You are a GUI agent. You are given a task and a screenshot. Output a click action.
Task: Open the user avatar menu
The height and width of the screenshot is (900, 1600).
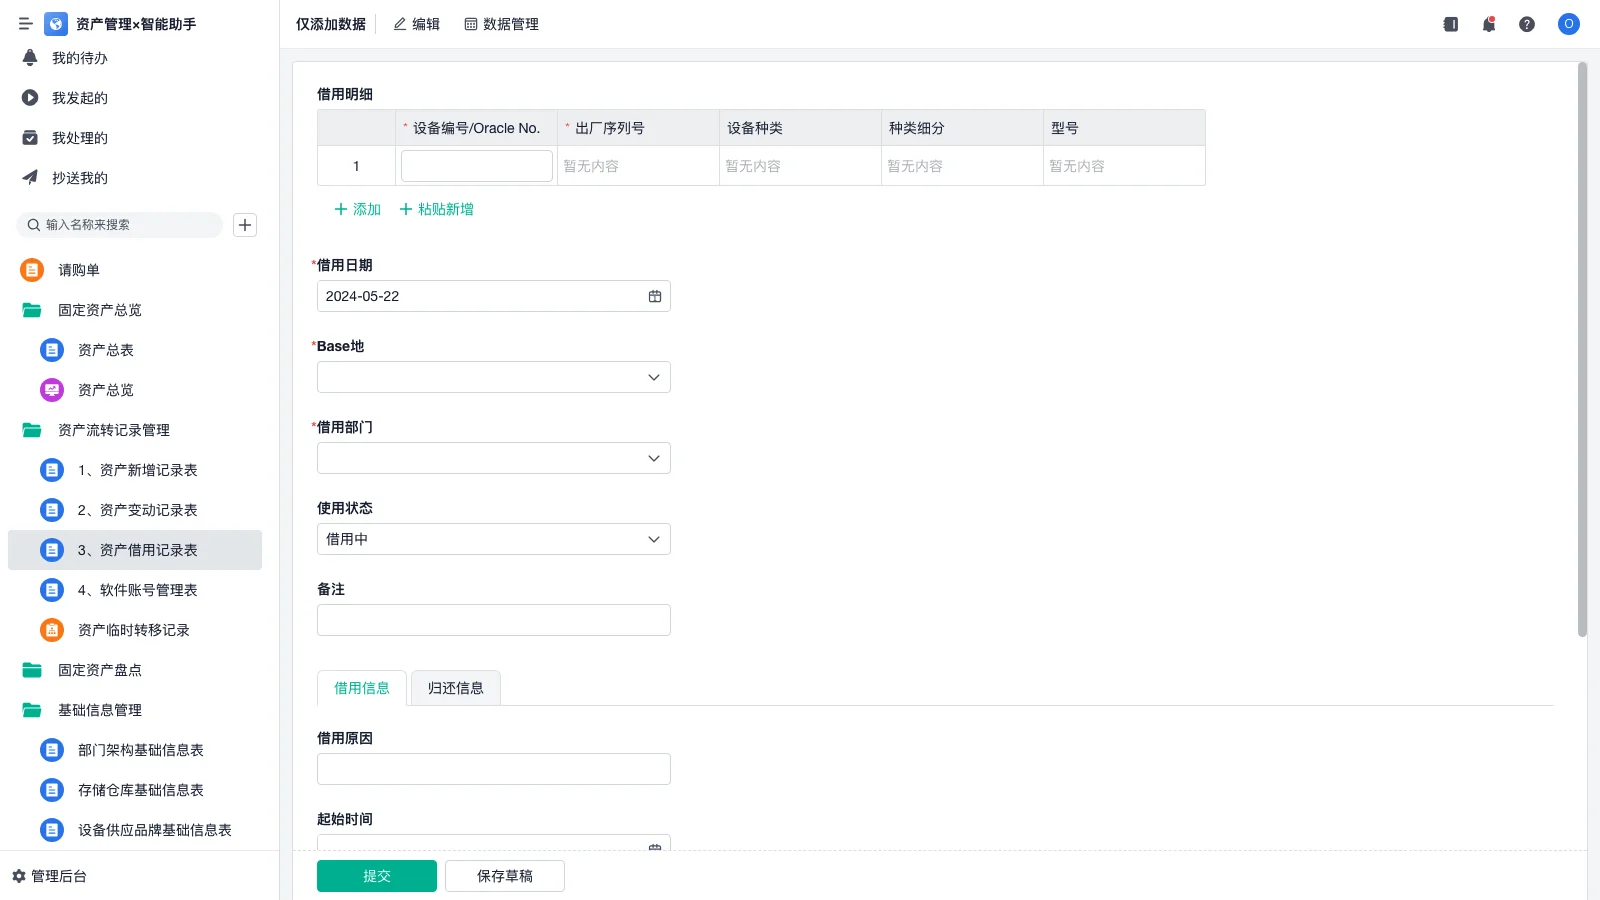point(1569,24)
